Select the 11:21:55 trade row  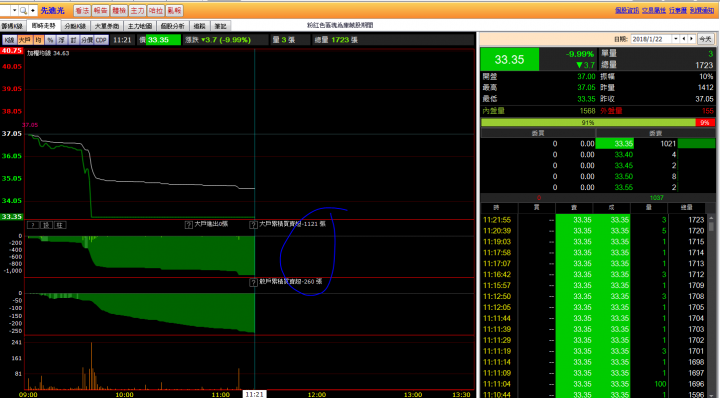[594, 220]
